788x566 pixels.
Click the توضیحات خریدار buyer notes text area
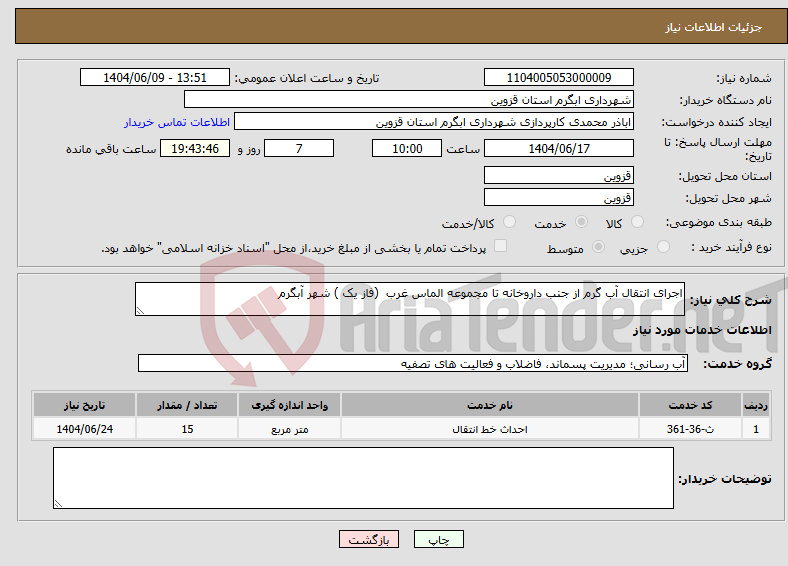click(x=363, y=478)
